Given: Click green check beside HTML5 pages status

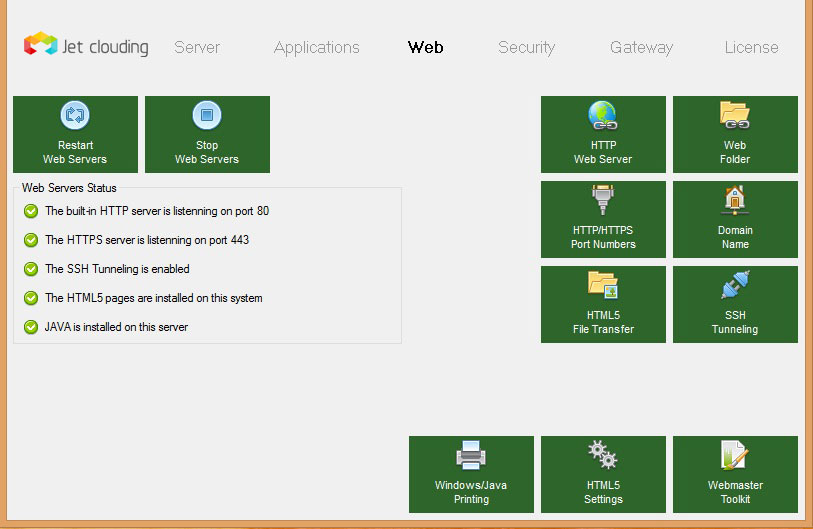Looking at the screenshot, I should (31, 298).
